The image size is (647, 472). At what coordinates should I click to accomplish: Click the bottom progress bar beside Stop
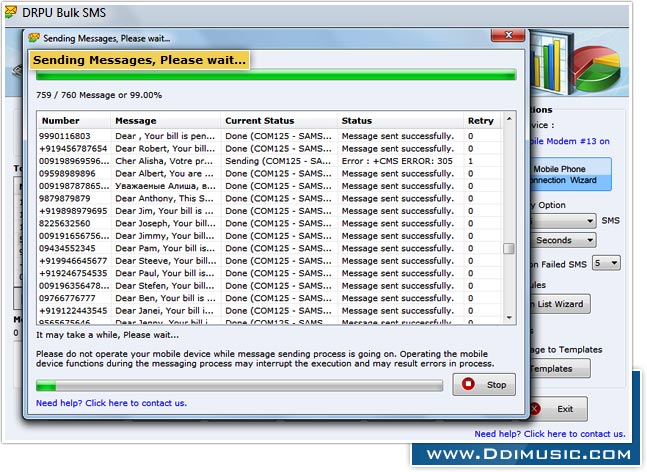click(239, 386)
